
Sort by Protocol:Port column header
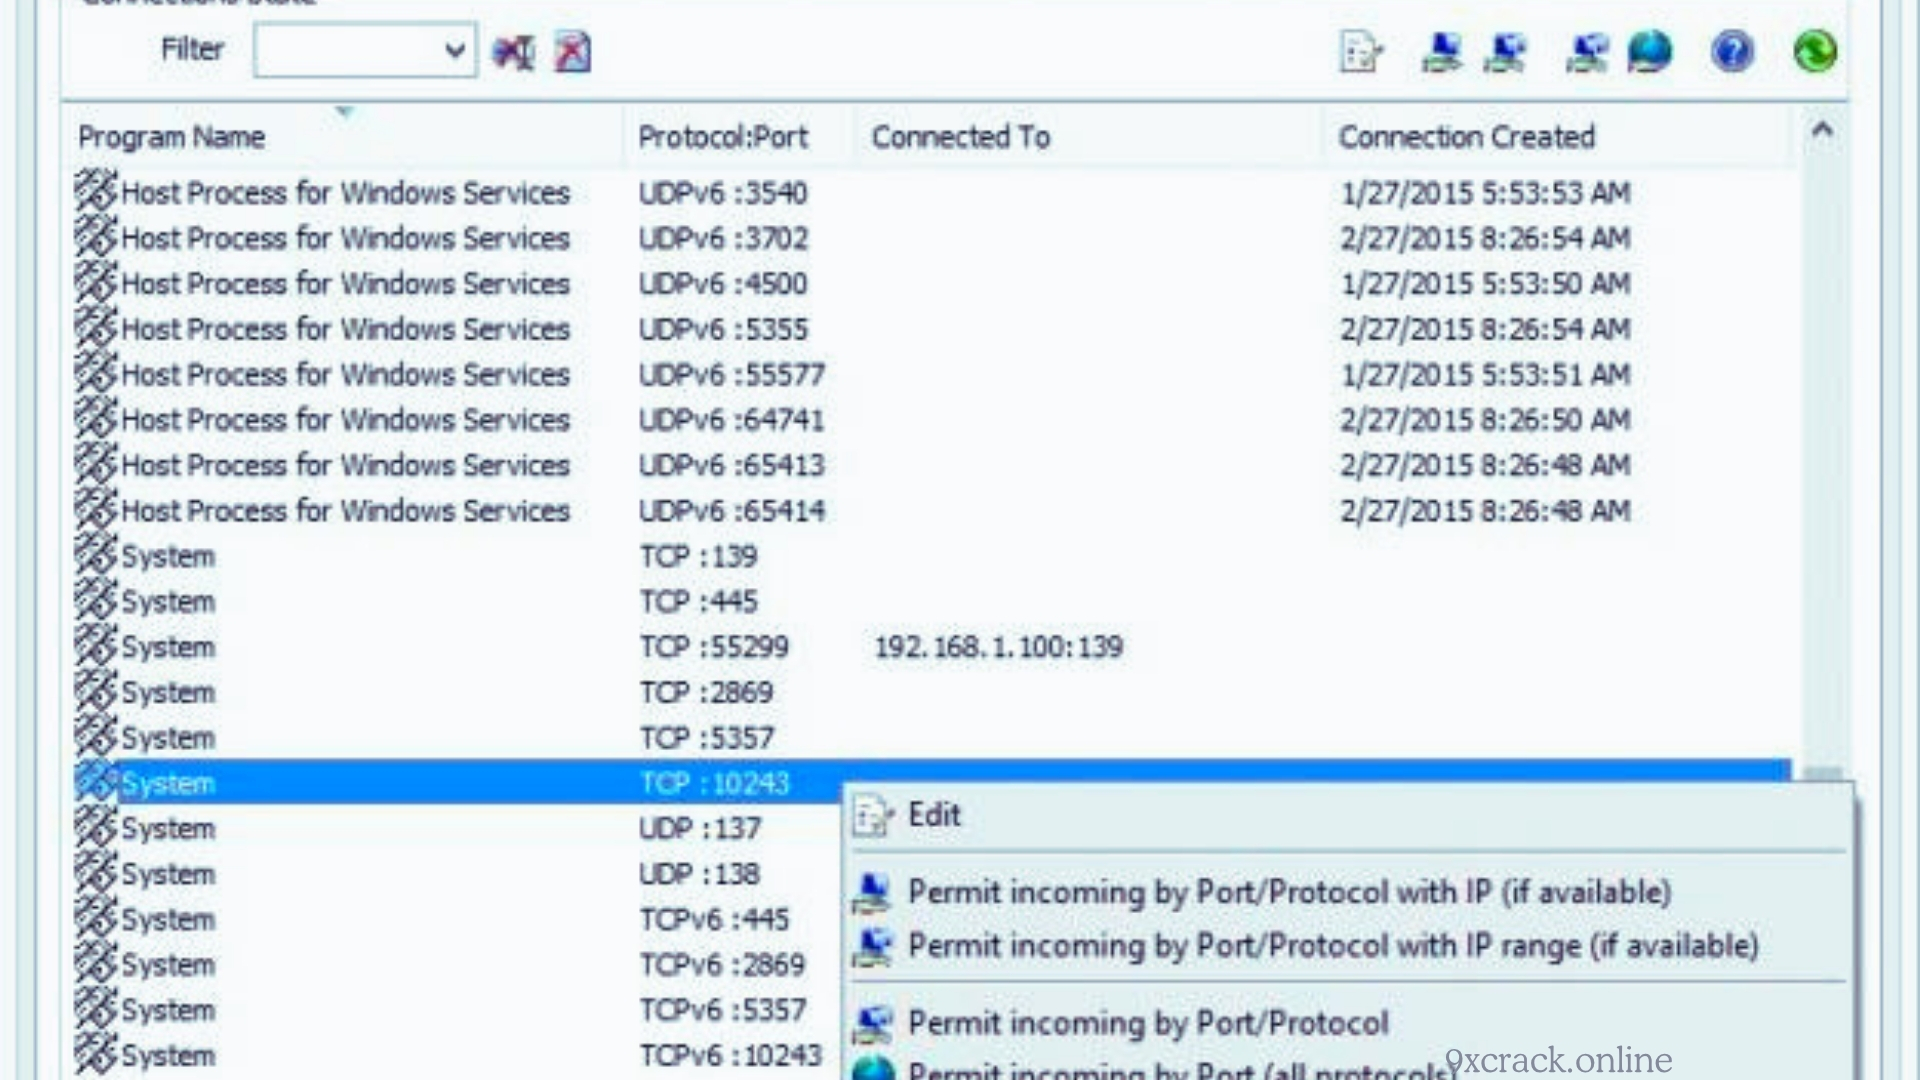point(740,137)
